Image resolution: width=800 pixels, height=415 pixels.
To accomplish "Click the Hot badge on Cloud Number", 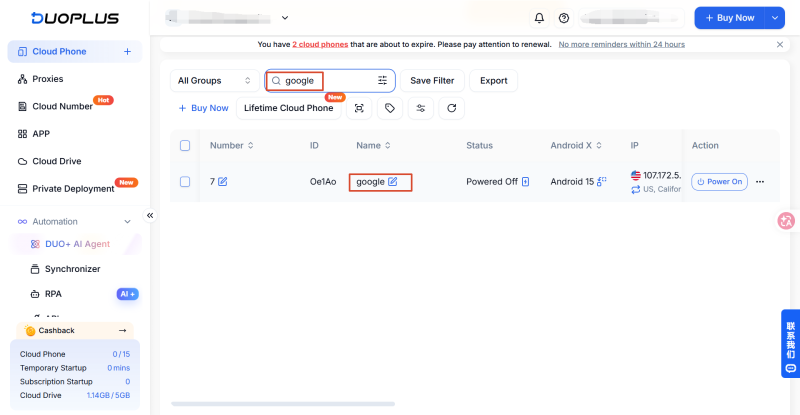I will (x=103, y=100).
